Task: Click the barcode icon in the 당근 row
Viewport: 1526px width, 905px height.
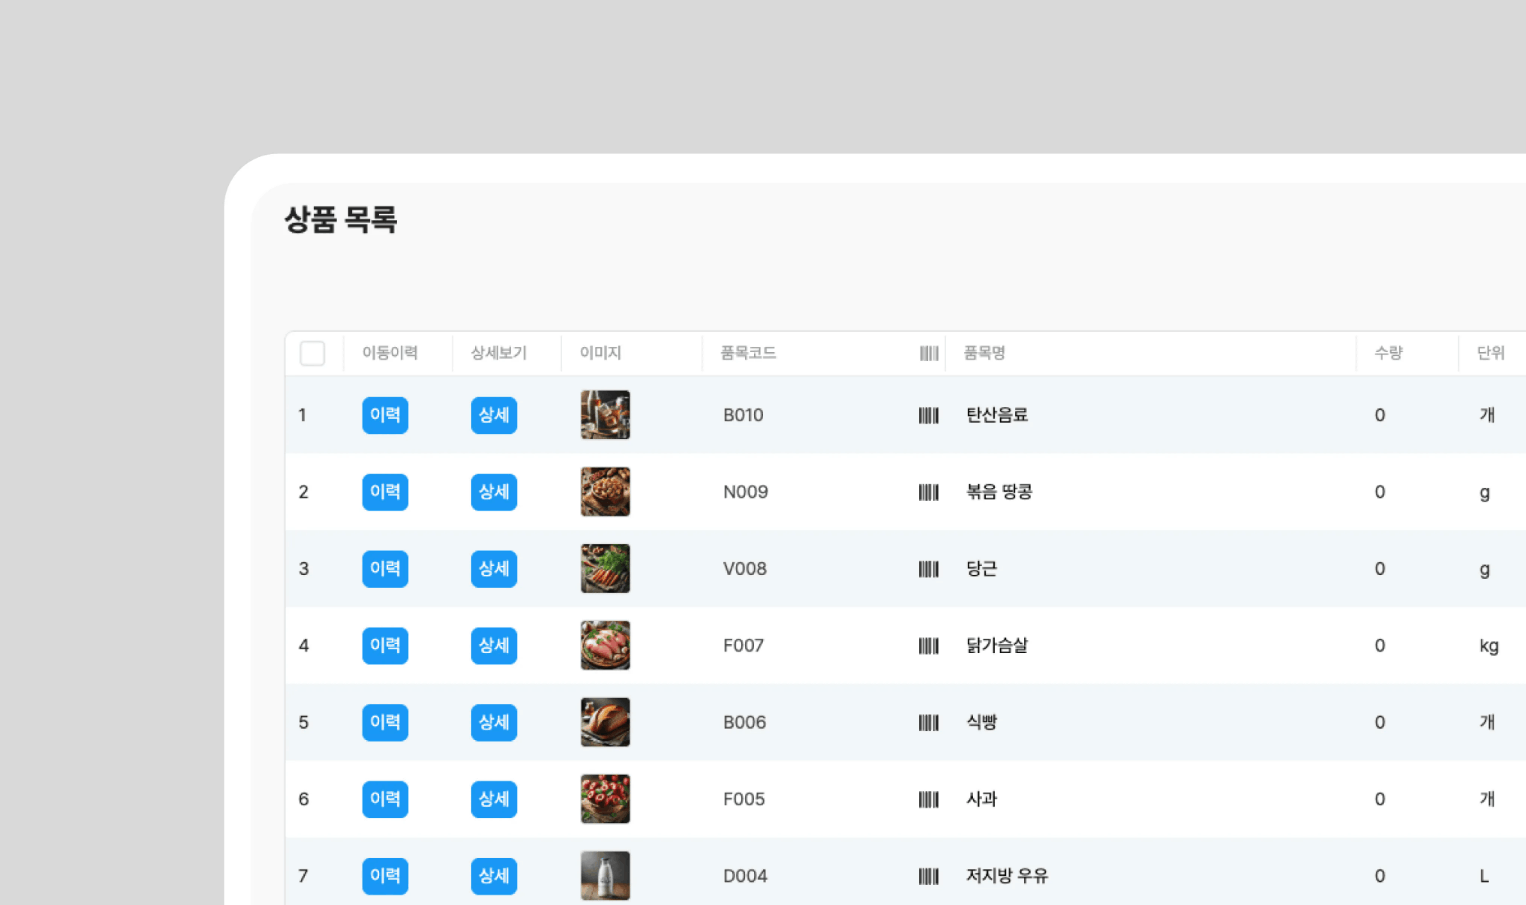Action: [x=929, y=569]
